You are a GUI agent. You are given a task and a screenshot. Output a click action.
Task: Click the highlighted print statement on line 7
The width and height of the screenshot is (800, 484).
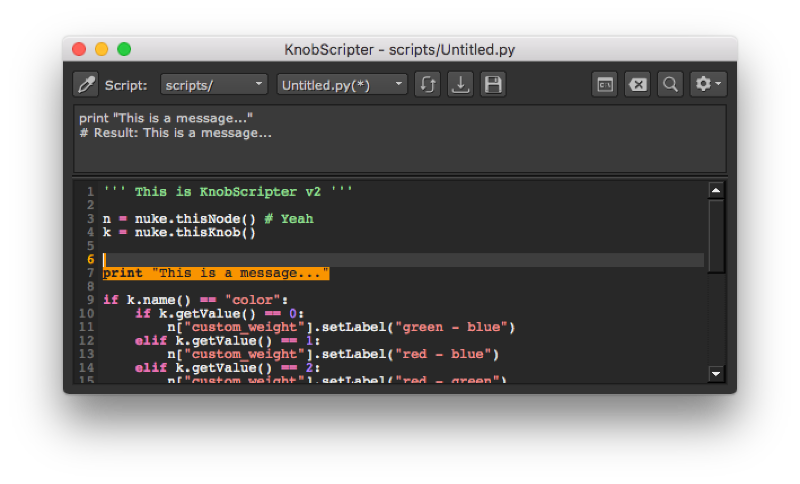216,274
